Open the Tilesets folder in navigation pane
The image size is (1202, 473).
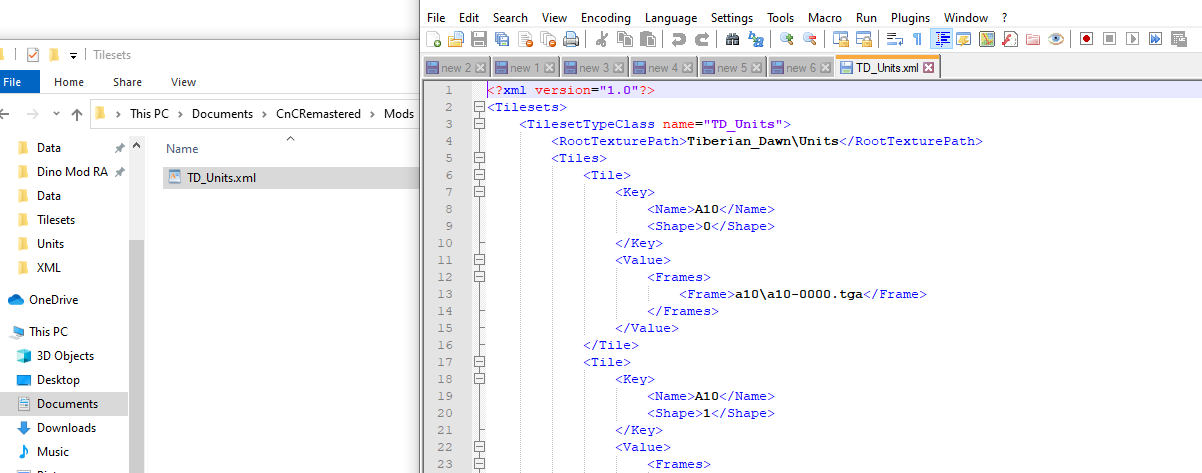(x=55, y=220)
